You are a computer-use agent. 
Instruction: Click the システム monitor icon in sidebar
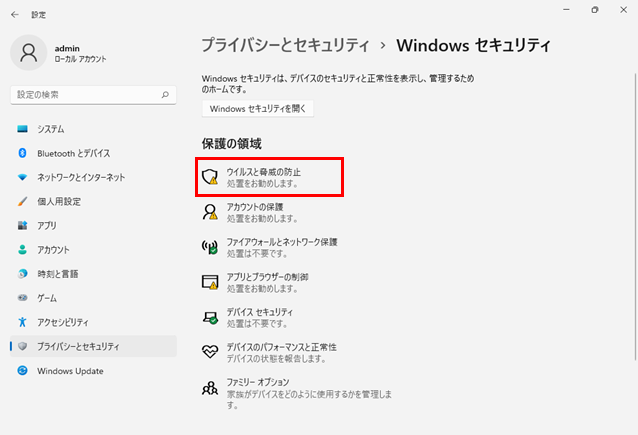pos(22,129)
